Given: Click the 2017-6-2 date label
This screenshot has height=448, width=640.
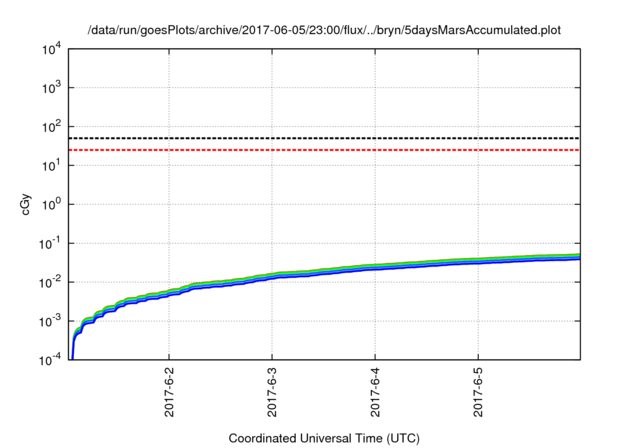Looking at the screenshot, I should pyautogui.click(x=169, y=392).
